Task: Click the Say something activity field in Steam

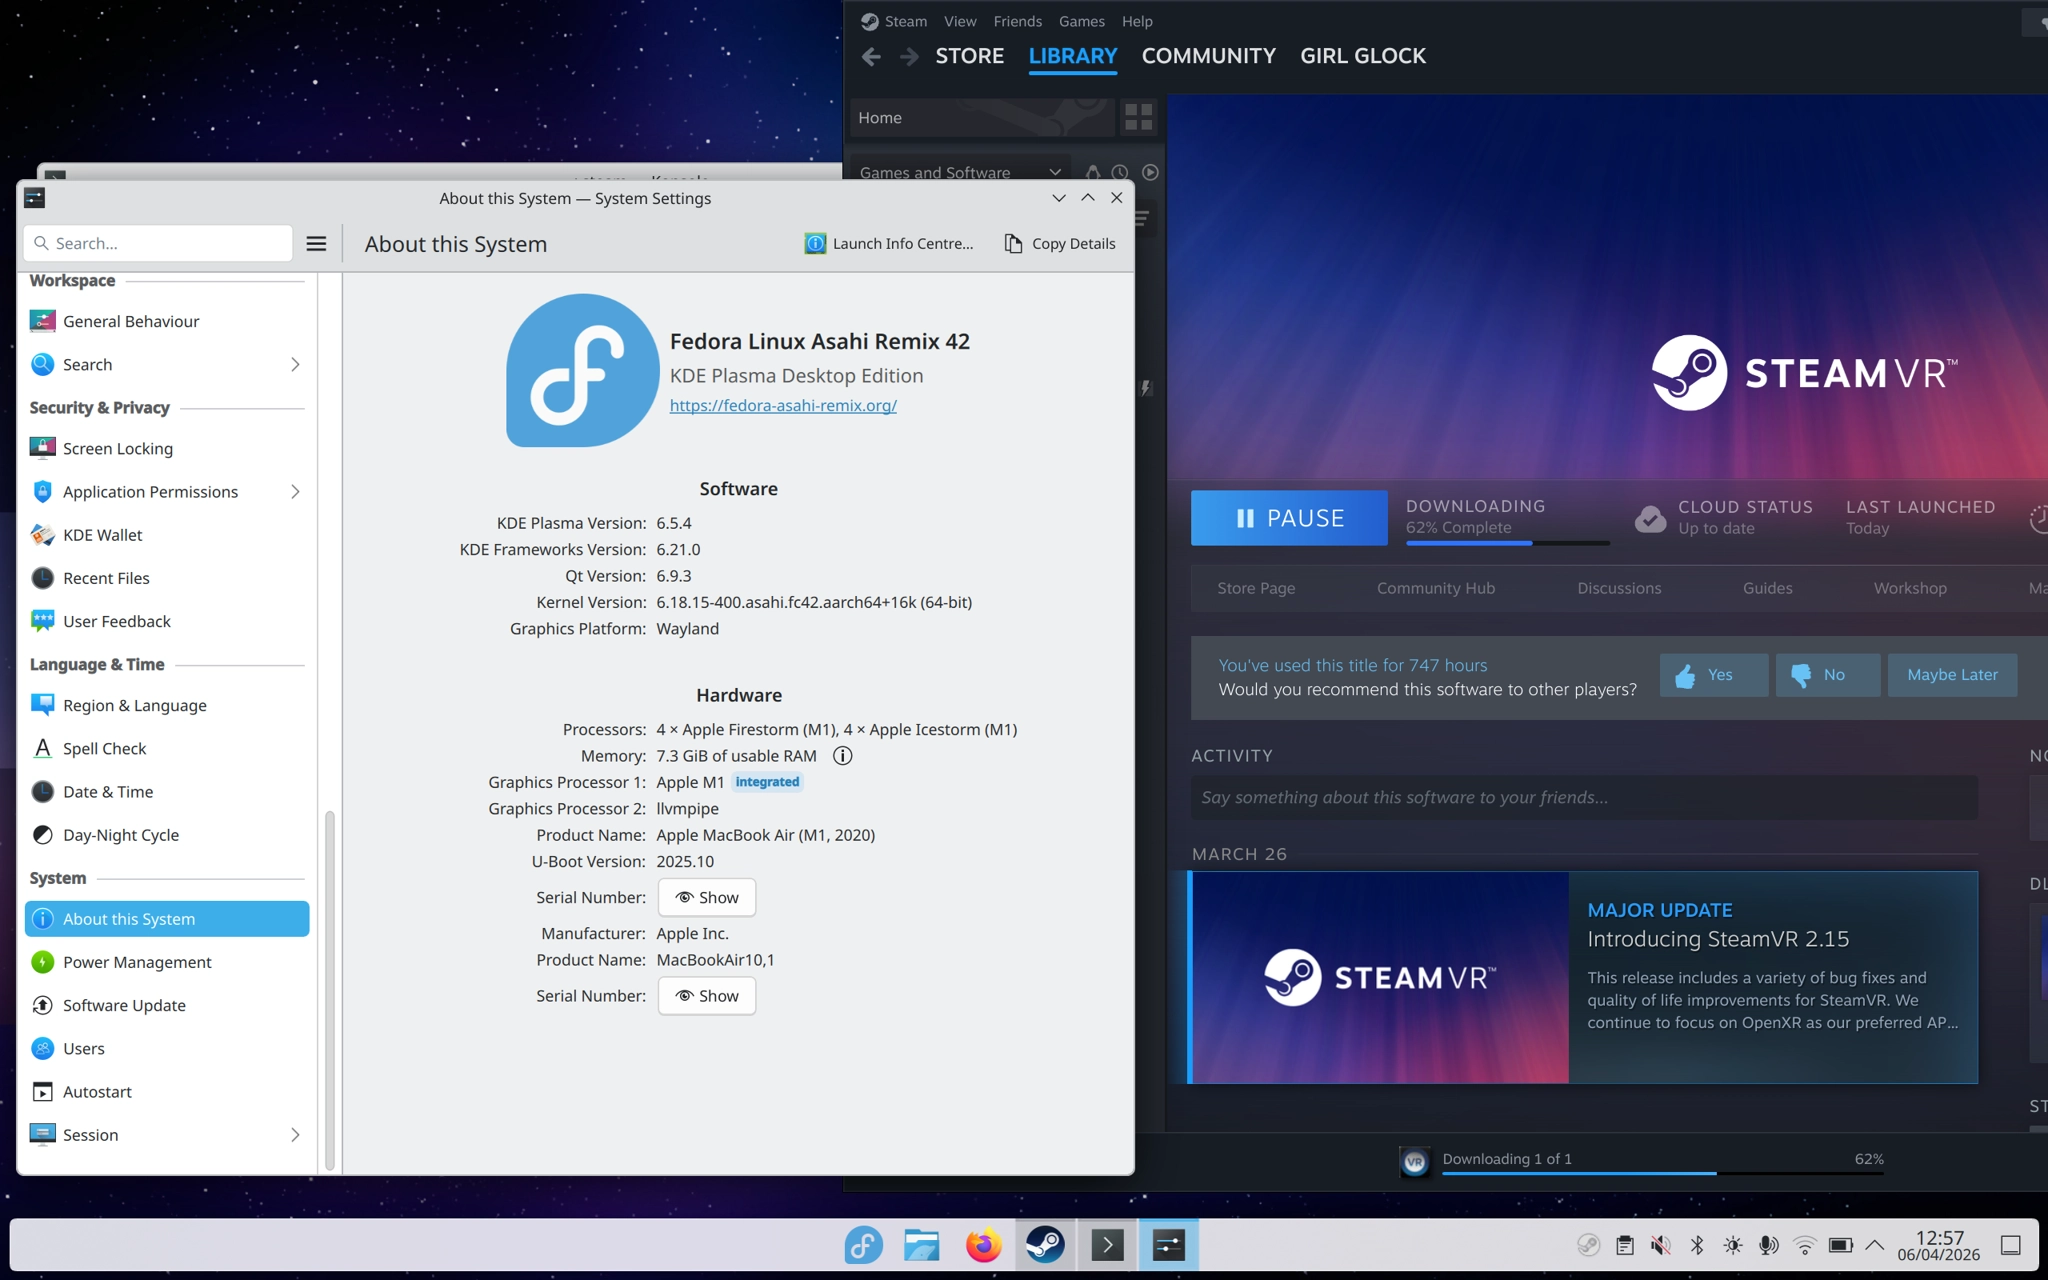Action: pos(1584,798)
